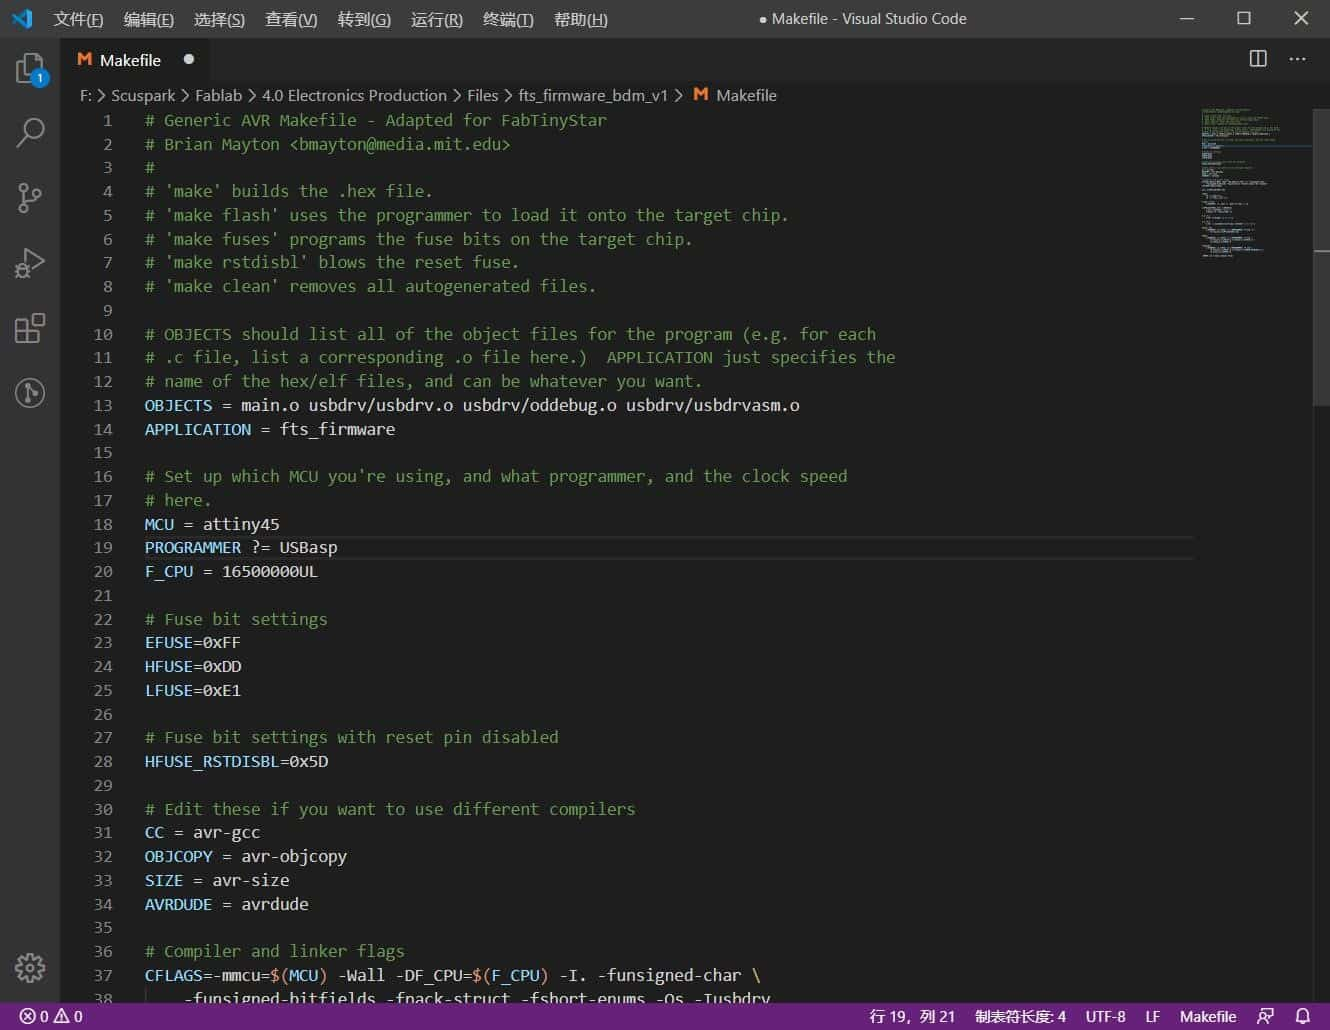Click the Files breadcrumb
Screen dimensions: 1330x1030
(x=482, y=95)
